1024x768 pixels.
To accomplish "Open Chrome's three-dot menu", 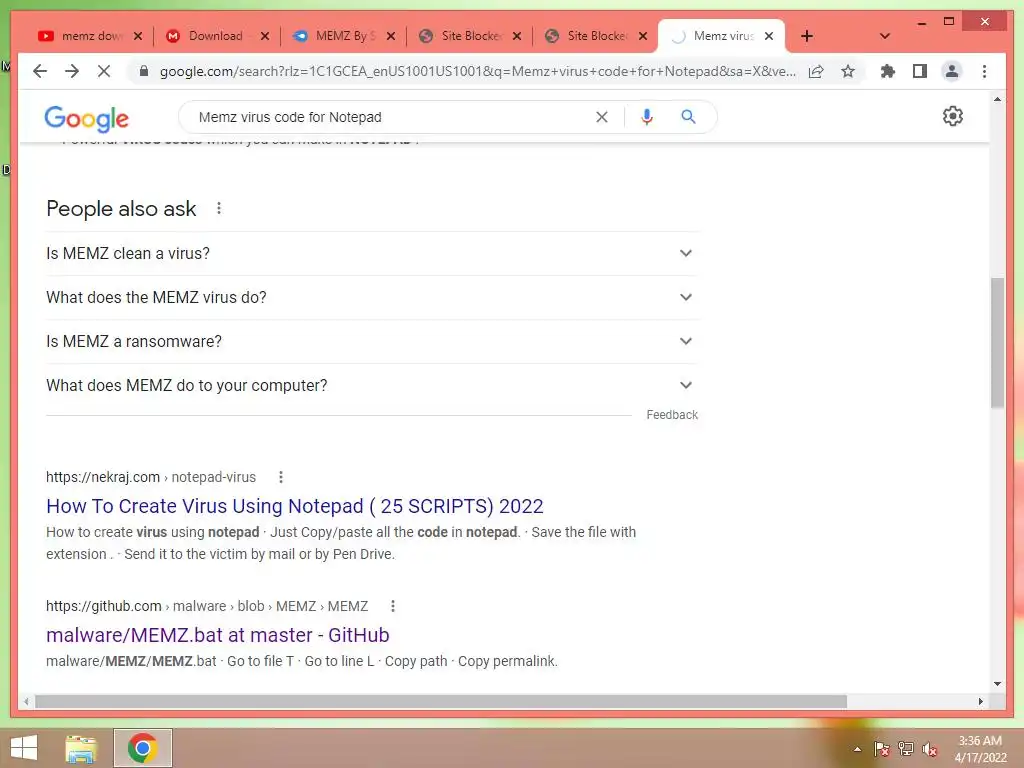I will (x=984, y=71).
